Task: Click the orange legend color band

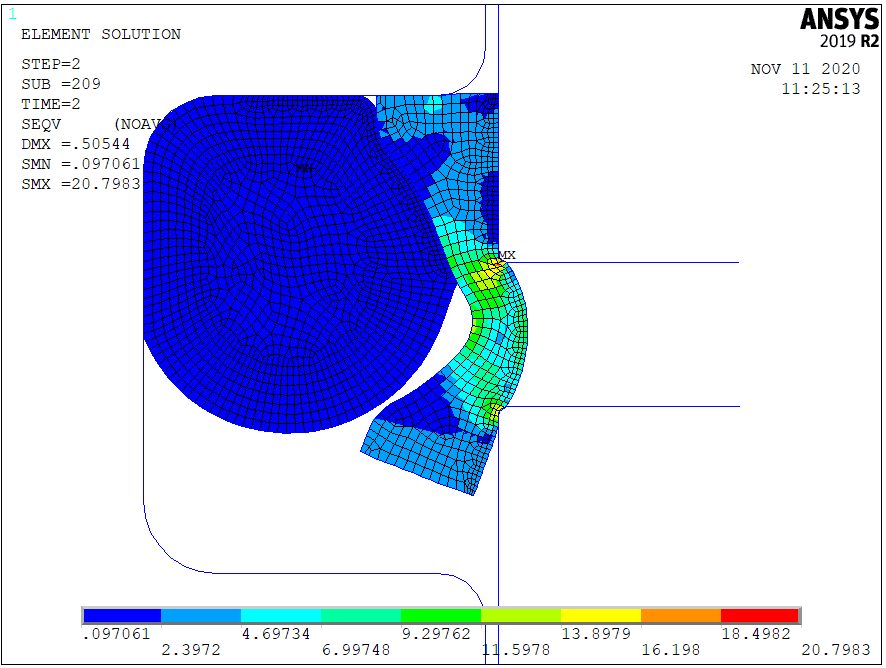Action: pyautogui.click(x=681, y=615)
